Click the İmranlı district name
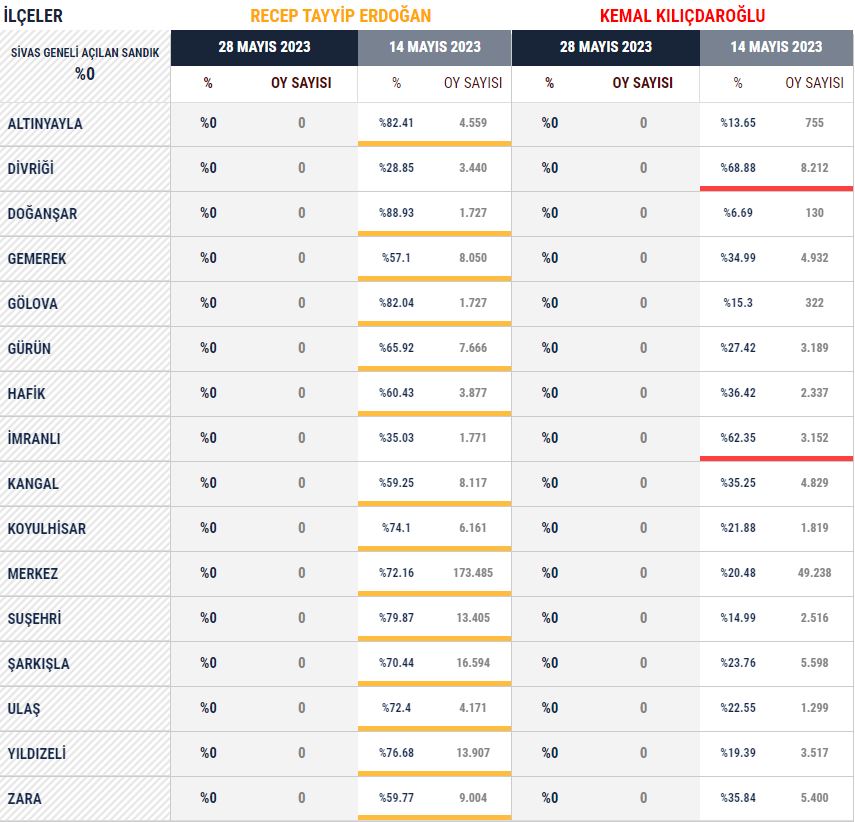 34,439
